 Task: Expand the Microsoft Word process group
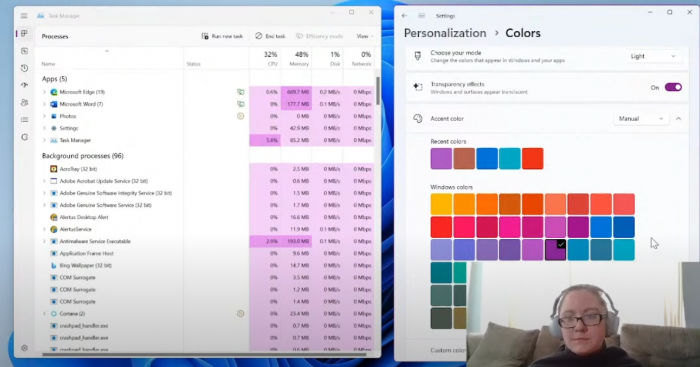pyautogui.click(x=44, y=104)
